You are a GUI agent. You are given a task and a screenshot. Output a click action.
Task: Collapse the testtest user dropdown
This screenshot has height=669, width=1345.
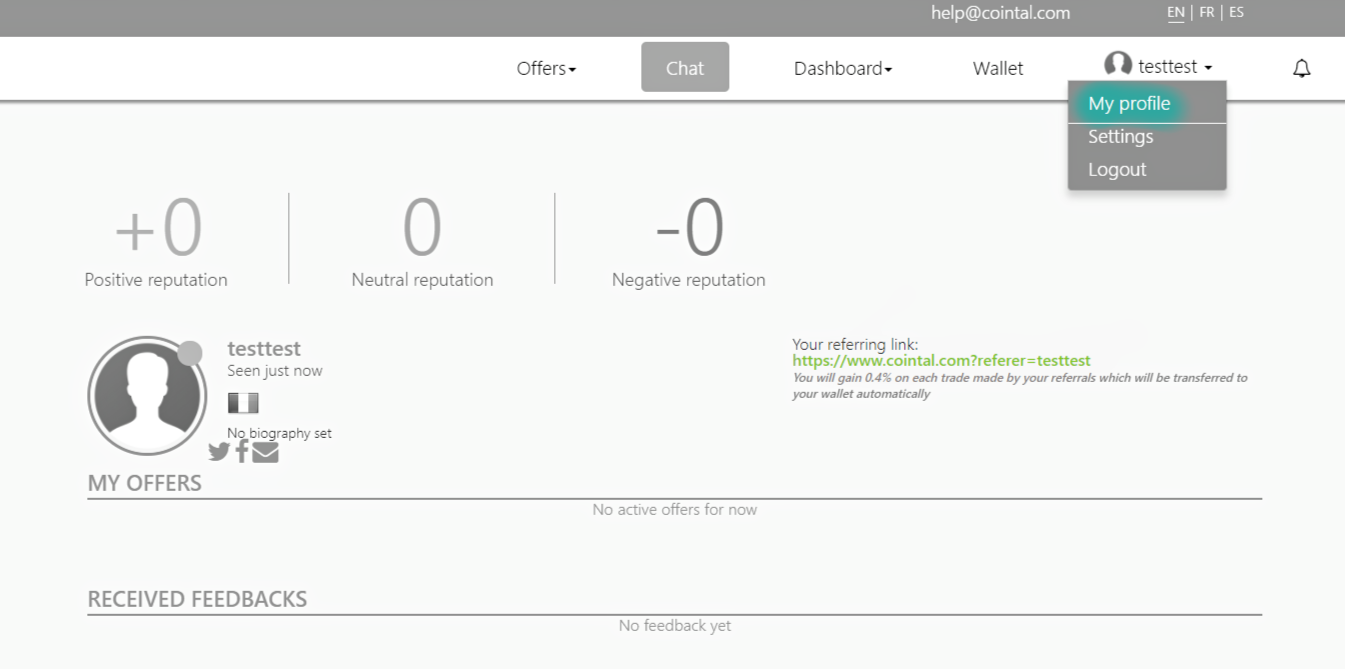[x=1175, y=67]
